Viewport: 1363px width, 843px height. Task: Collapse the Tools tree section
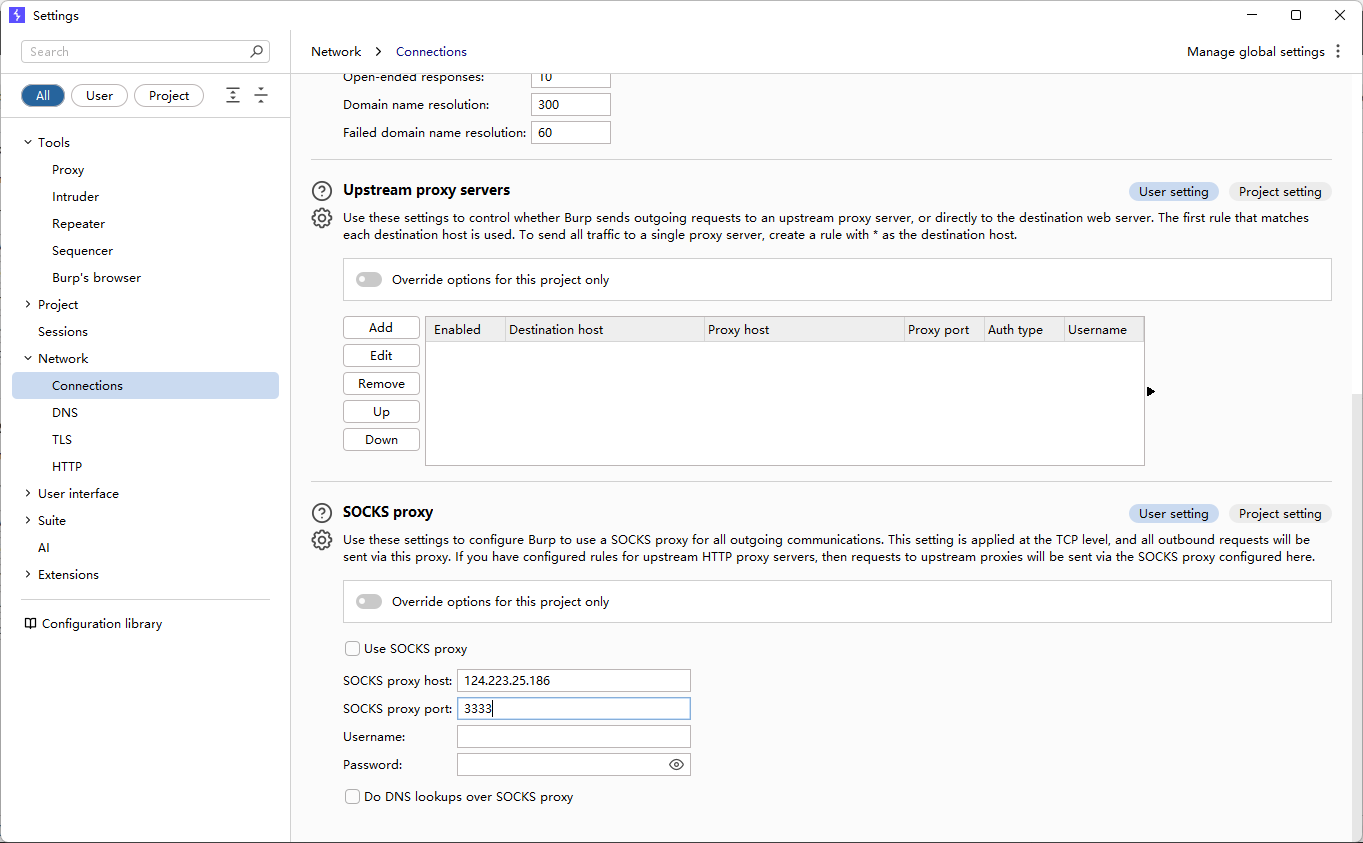[x=28, y=143]
